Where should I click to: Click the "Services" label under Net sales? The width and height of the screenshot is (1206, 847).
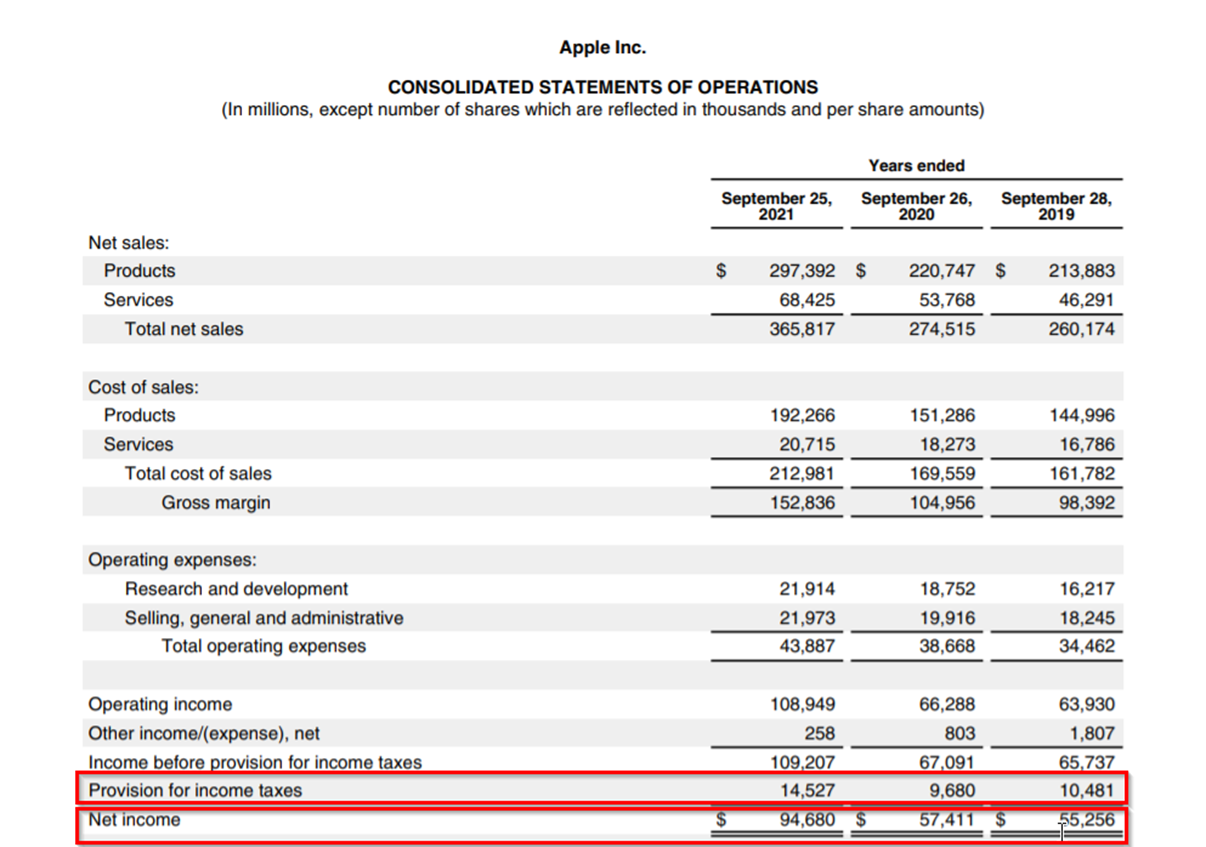[138, 300]
